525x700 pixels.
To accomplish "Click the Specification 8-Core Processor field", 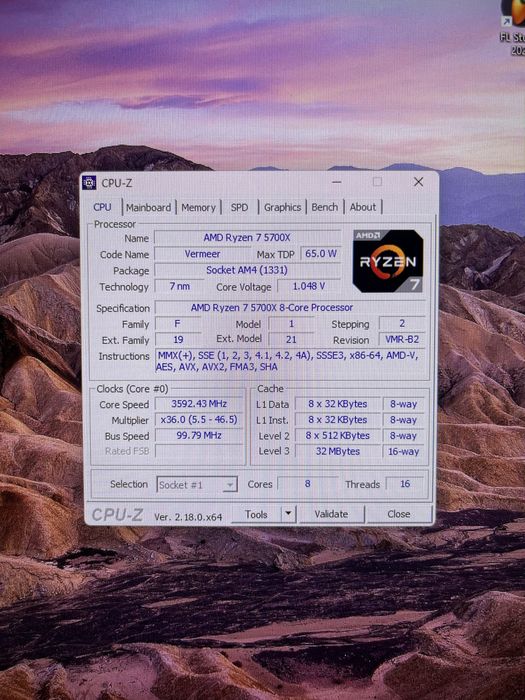I will click(290, 308).
